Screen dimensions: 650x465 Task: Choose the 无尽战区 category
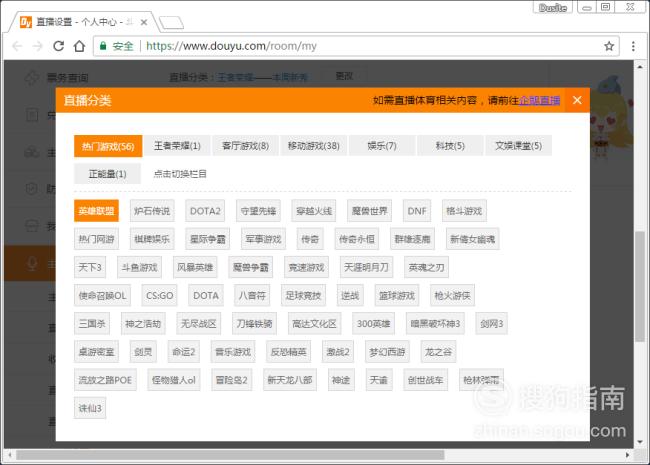[x=199, y=323]
